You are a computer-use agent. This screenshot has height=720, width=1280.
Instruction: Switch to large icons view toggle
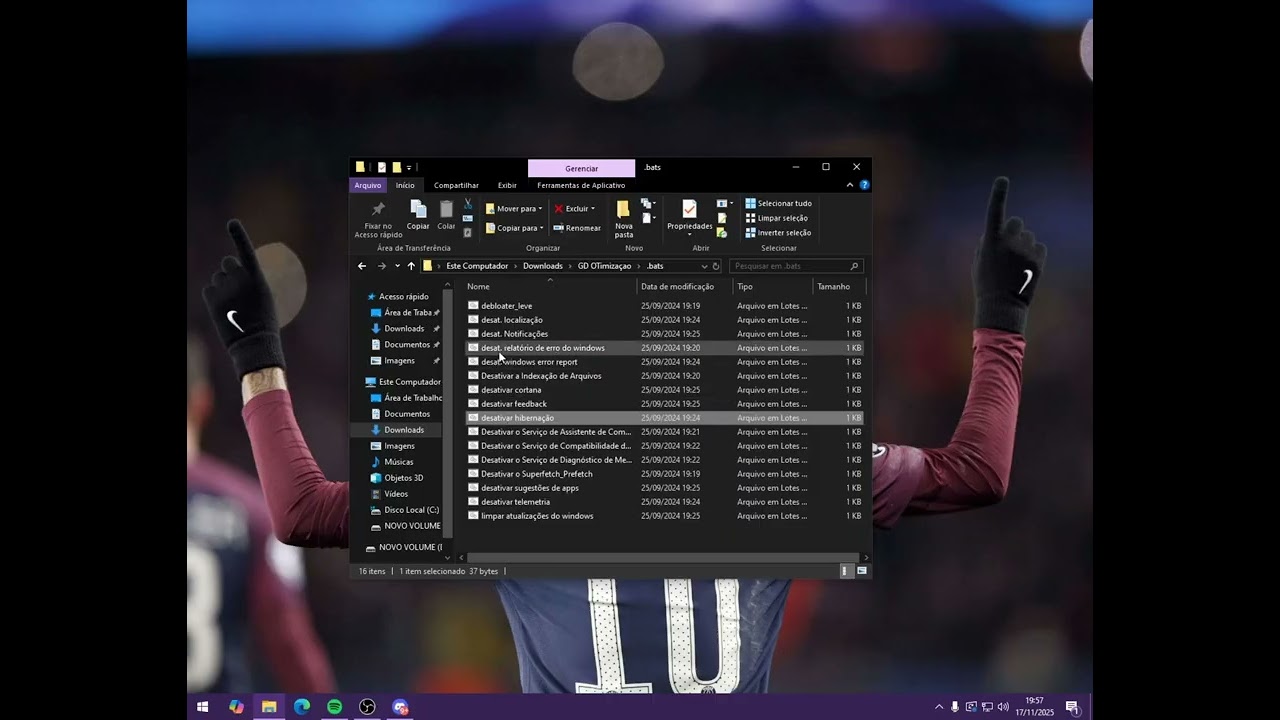[862, 571]
